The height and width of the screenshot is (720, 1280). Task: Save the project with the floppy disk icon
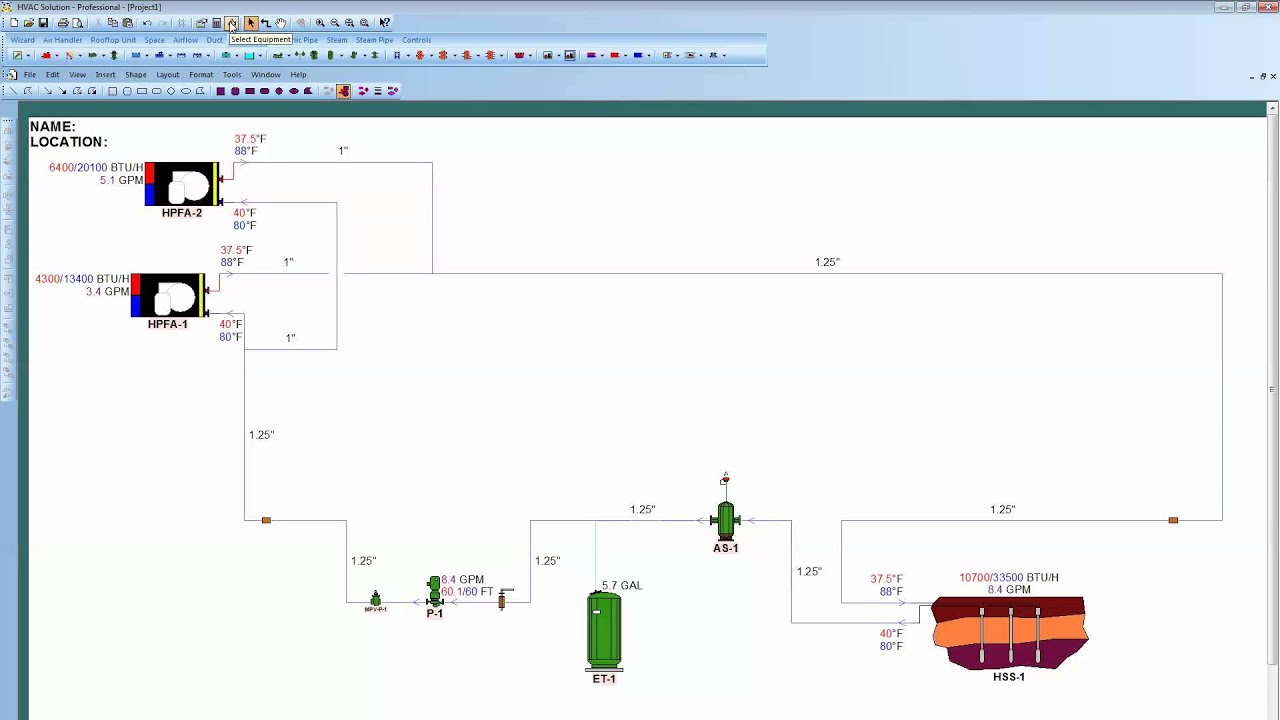pos(43,23)
